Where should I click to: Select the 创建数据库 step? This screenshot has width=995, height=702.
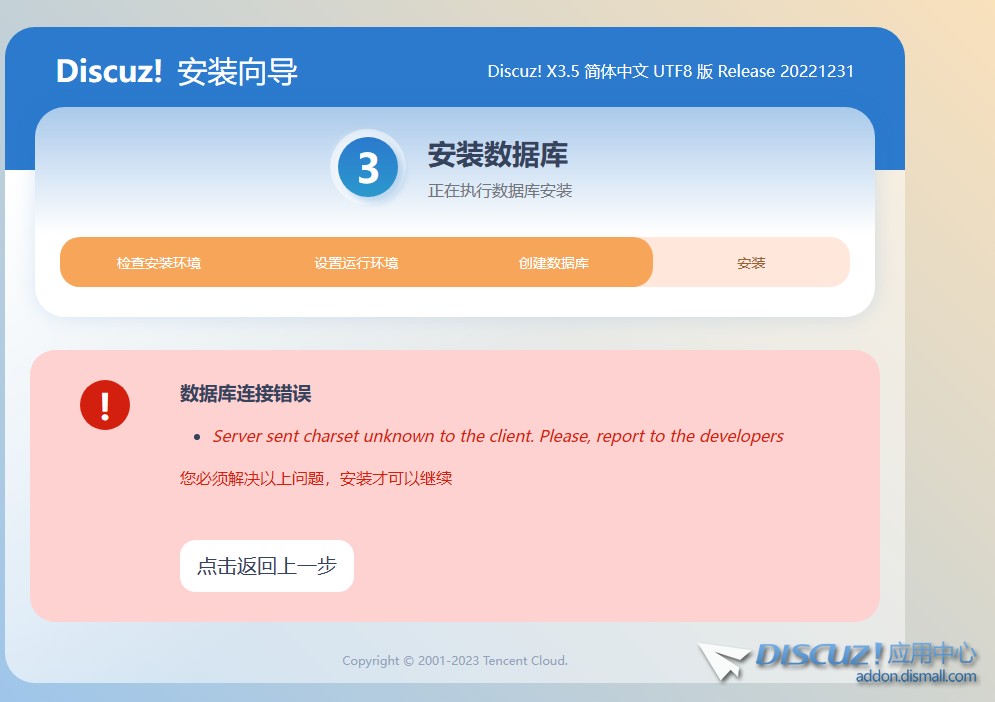pyautogui.click(x=553, y=263)
